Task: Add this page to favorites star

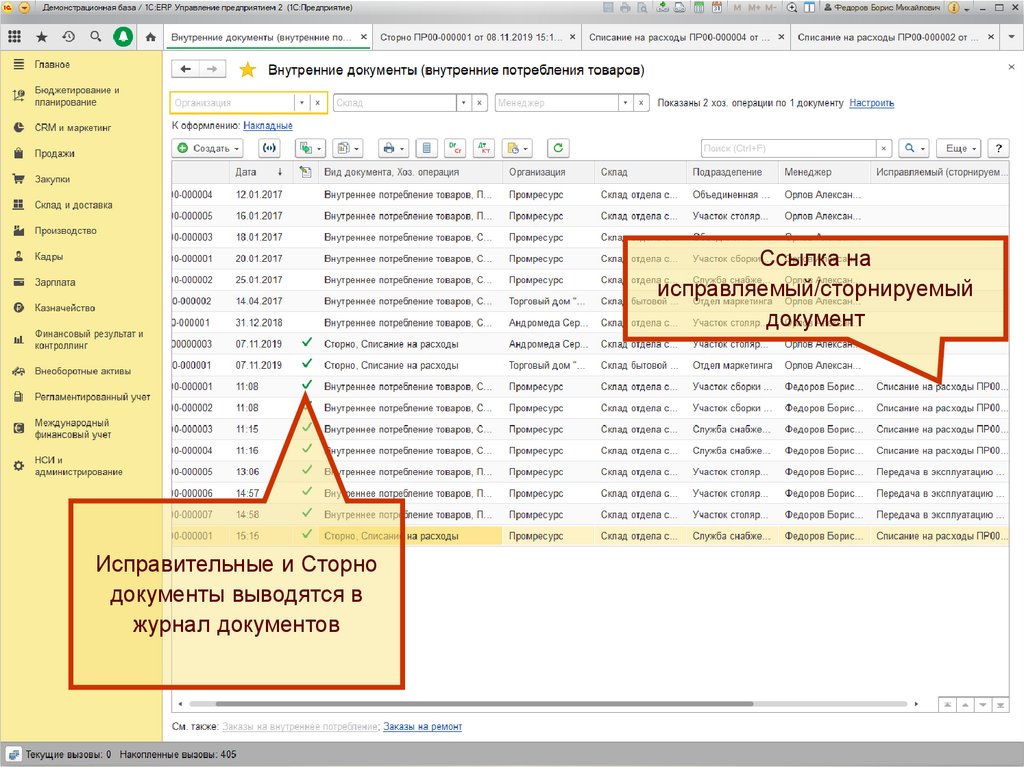Action: pyautogui.click(x=248, y=70)
